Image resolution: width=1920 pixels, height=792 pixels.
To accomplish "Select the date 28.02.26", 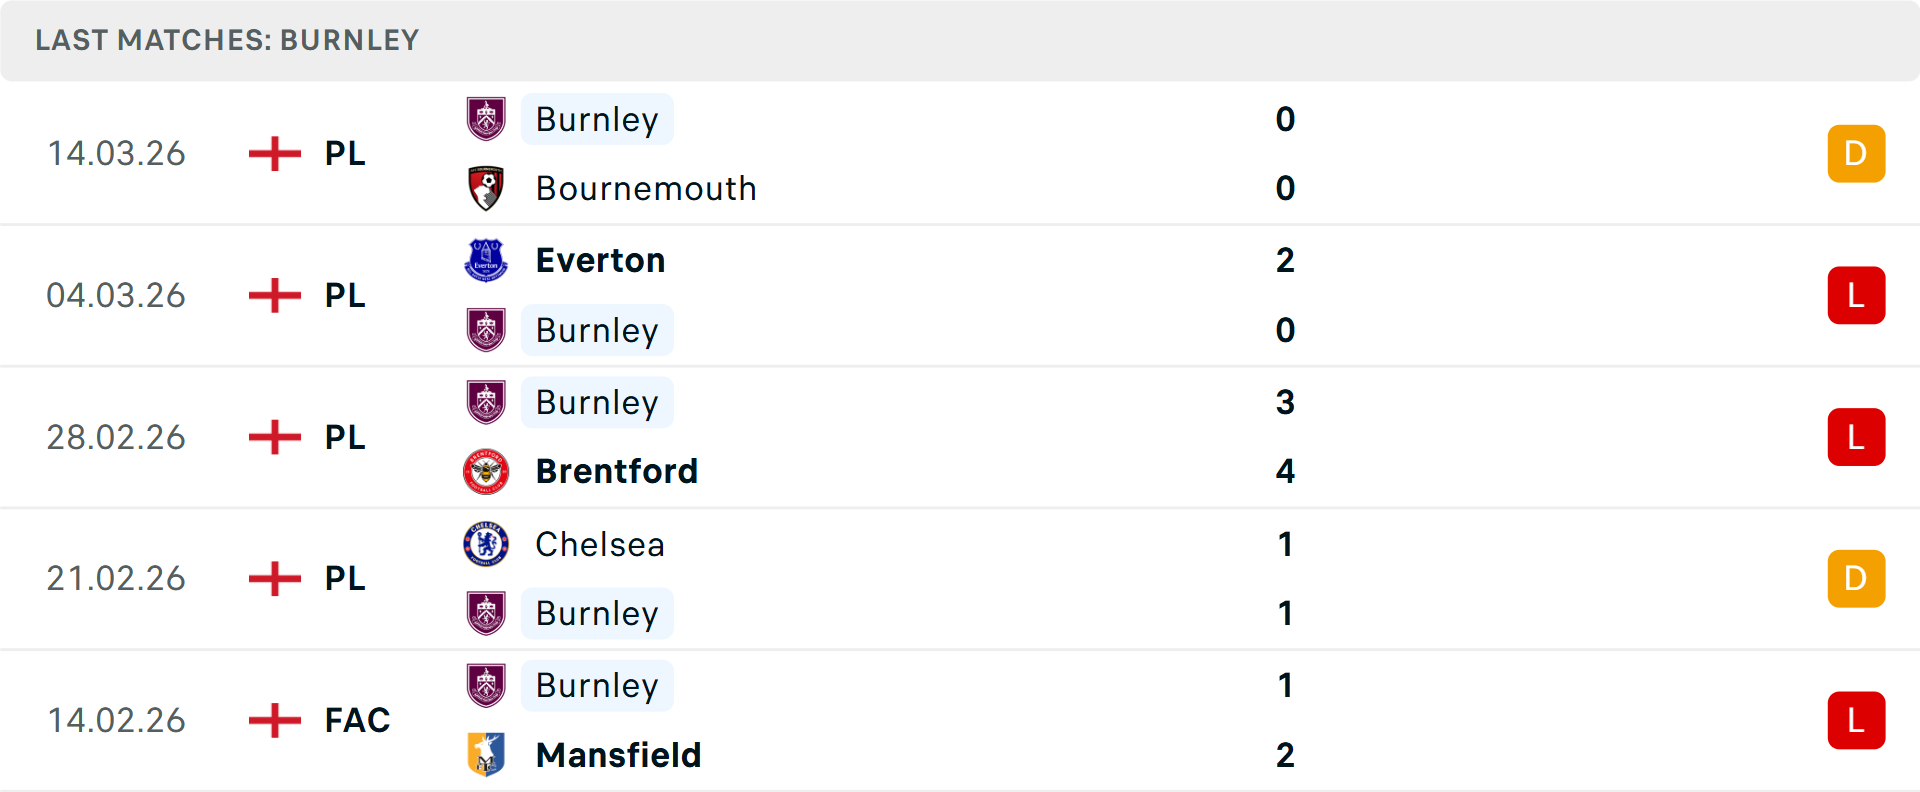I will point(116,437).
